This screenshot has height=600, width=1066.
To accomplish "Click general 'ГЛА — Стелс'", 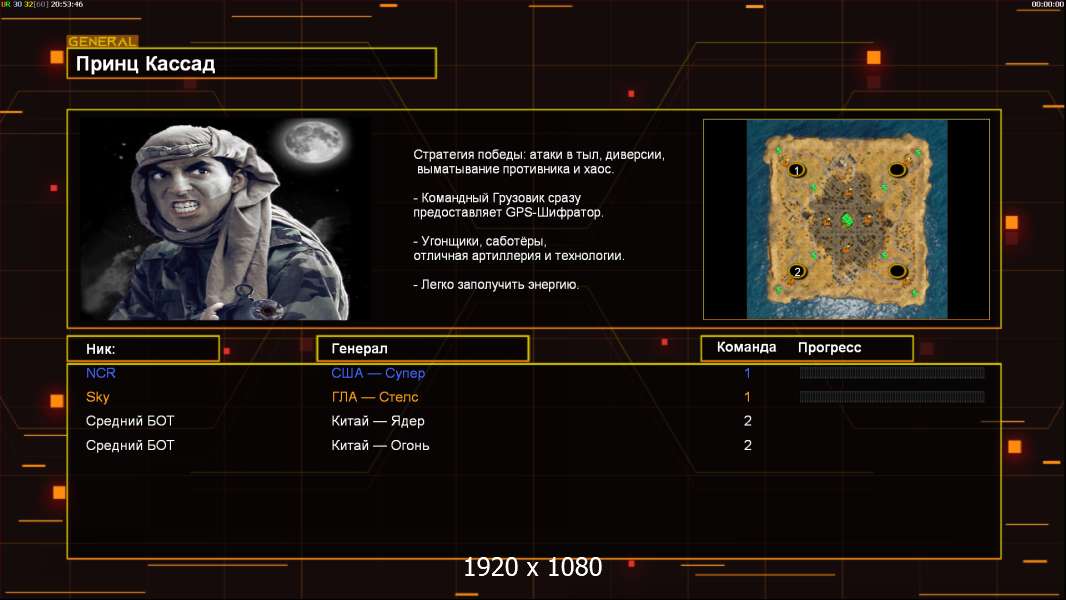I will coord(375,397).
